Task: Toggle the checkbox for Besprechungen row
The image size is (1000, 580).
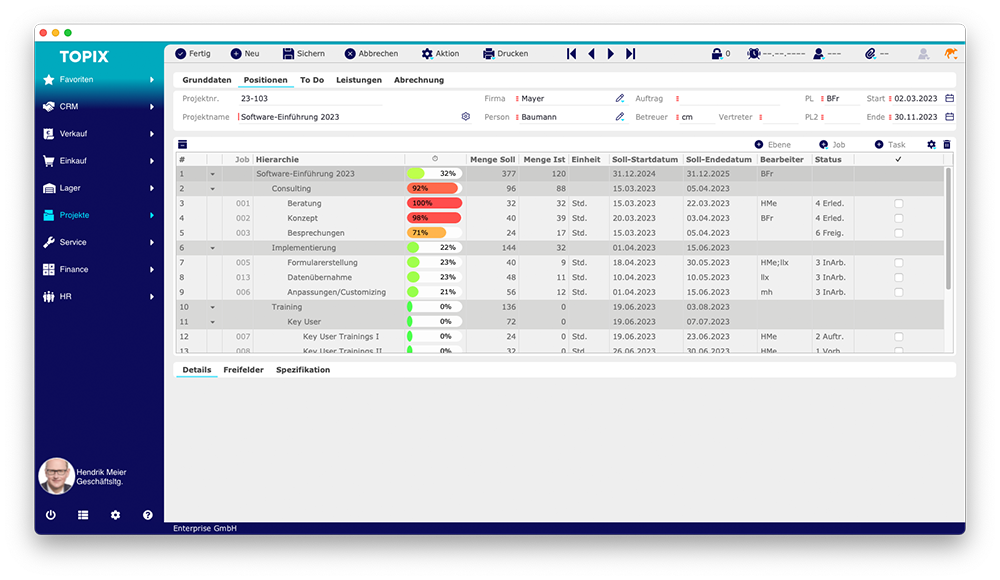Action: [898, 233]
